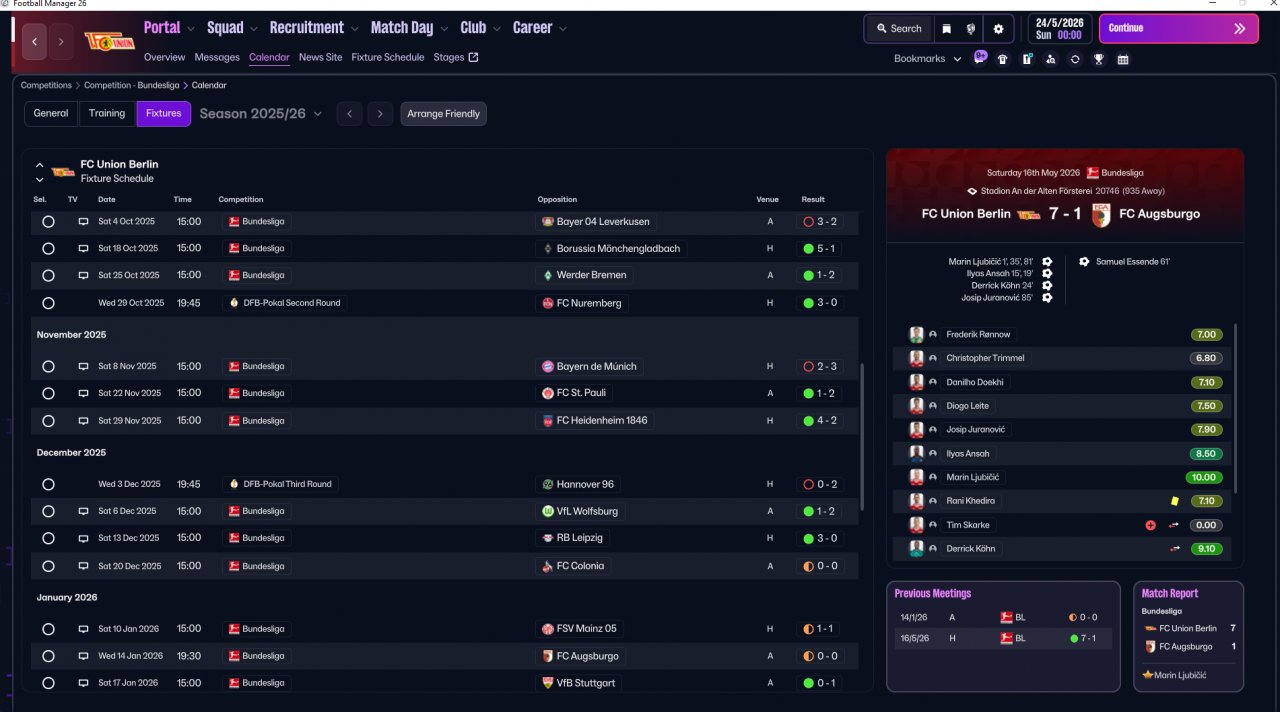This screenshot has height=712, width=1280.
Task: Open the Match Report panel
Action: (1188, 636)
